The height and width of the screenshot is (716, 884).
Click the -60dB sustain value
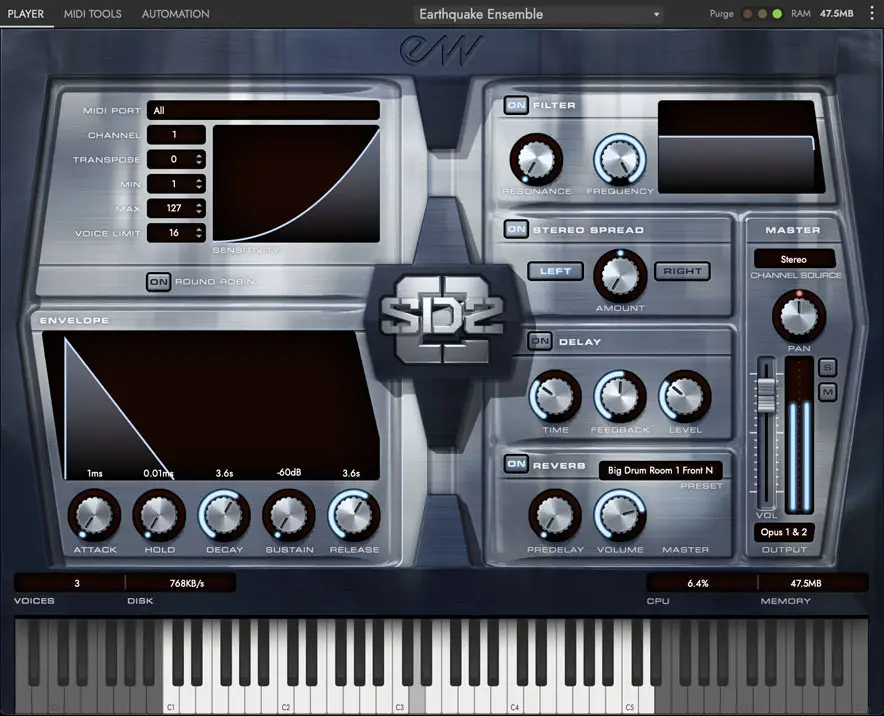(289, 472)
